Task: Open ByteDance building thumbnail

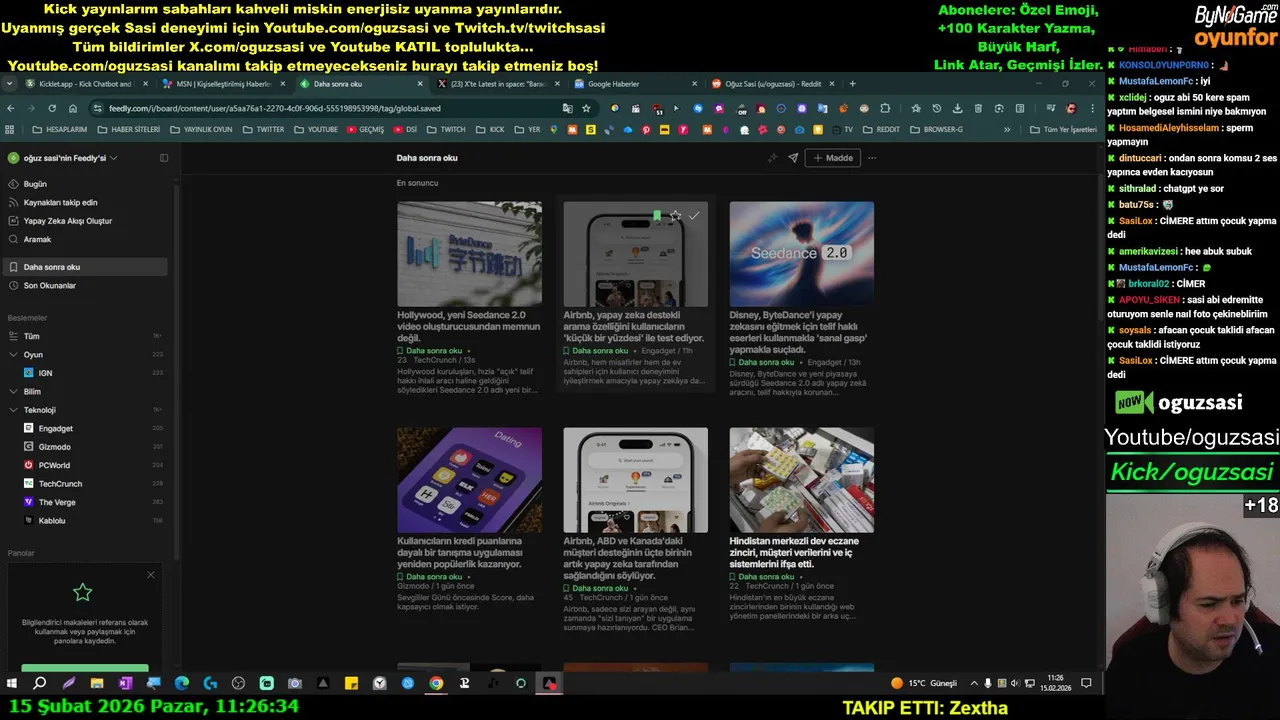Action: pos(469,254)
